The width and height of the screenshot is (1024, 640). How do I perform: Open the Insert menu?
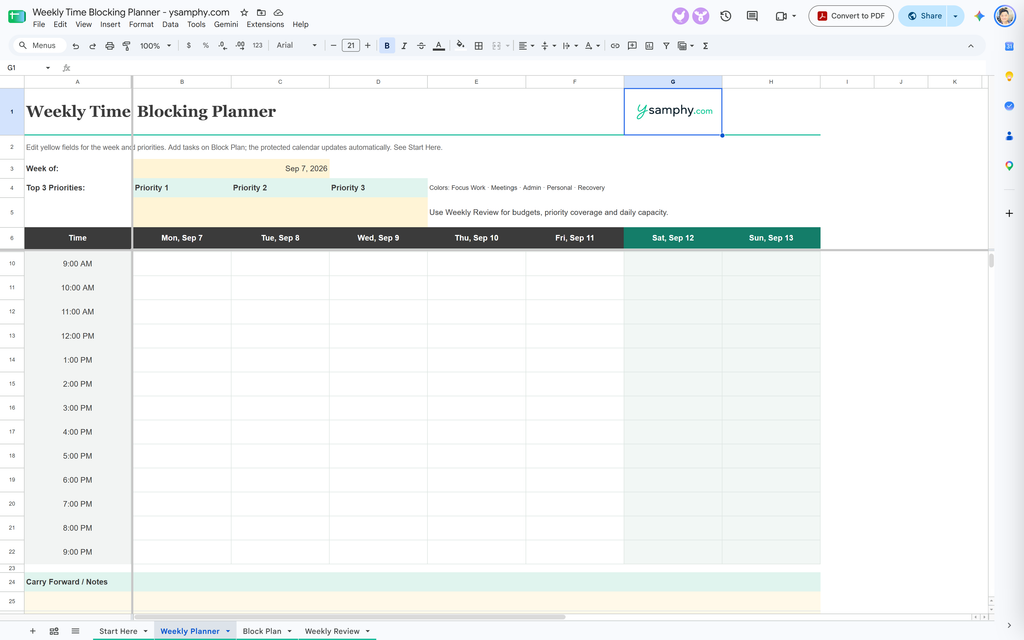pos(110,24)
